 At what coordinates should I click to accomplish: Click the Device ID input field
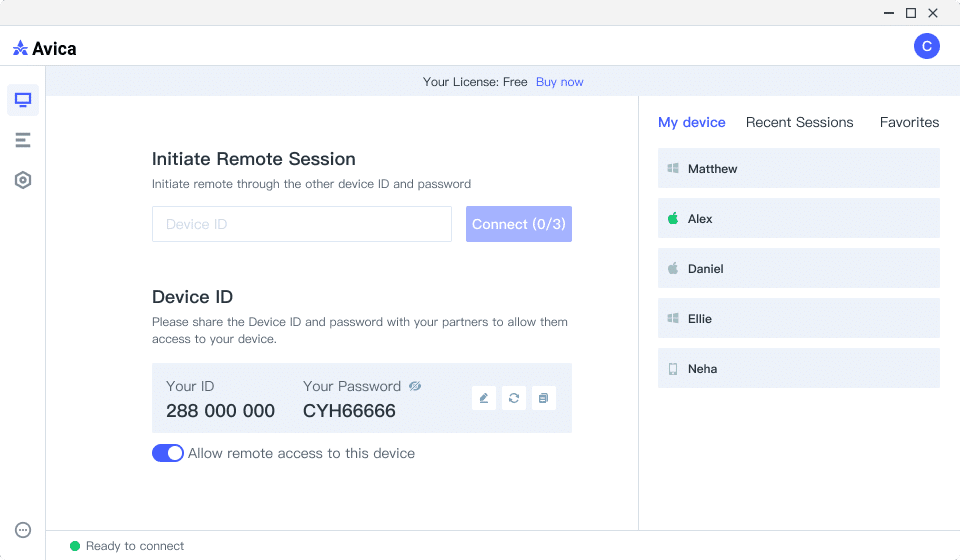pyautogui.click(x=302, y=224)
